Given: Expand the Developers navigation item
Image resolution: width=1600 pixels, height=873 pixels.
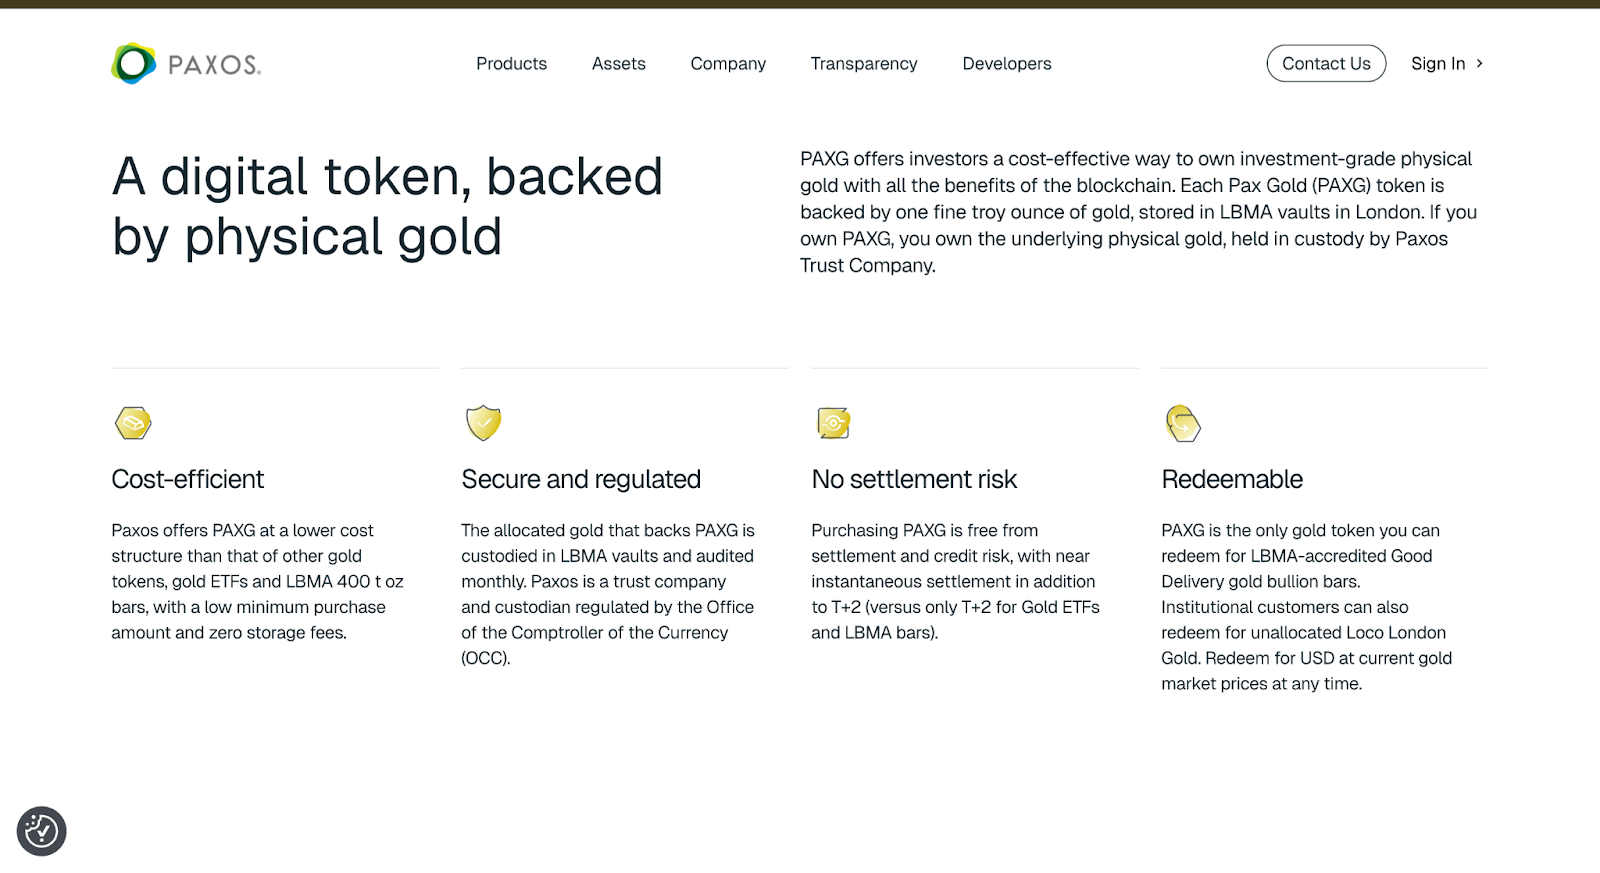Looking at the screenshot, I should tap(1006, 64).
